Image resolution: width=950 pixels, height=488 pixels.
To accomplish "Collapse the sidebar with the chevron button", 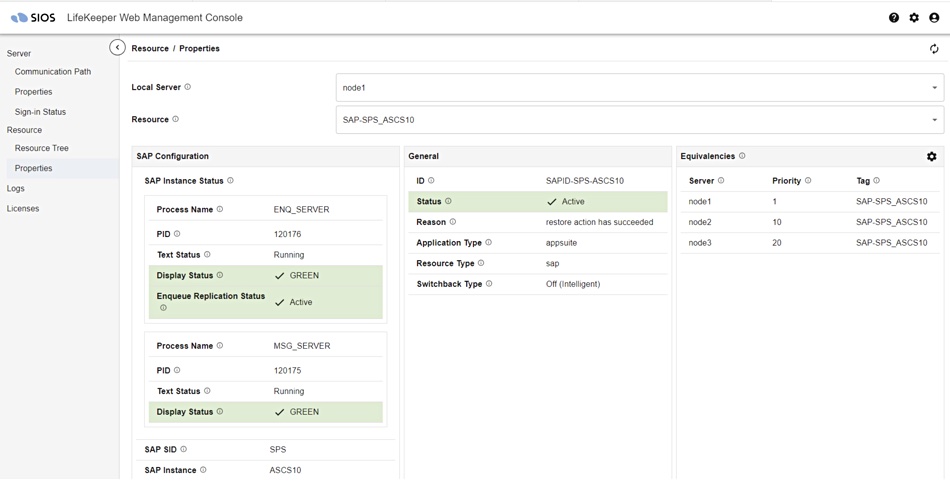I will click(x=117, y=47).
